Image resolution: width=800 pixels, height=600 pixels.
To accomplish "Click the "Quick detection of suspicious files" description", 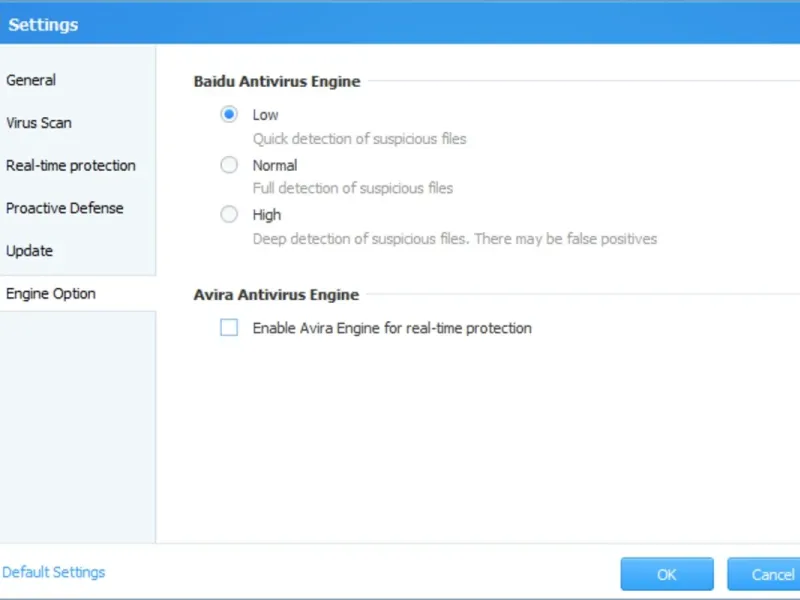I will pyautogui.click(x=359, y=139).
